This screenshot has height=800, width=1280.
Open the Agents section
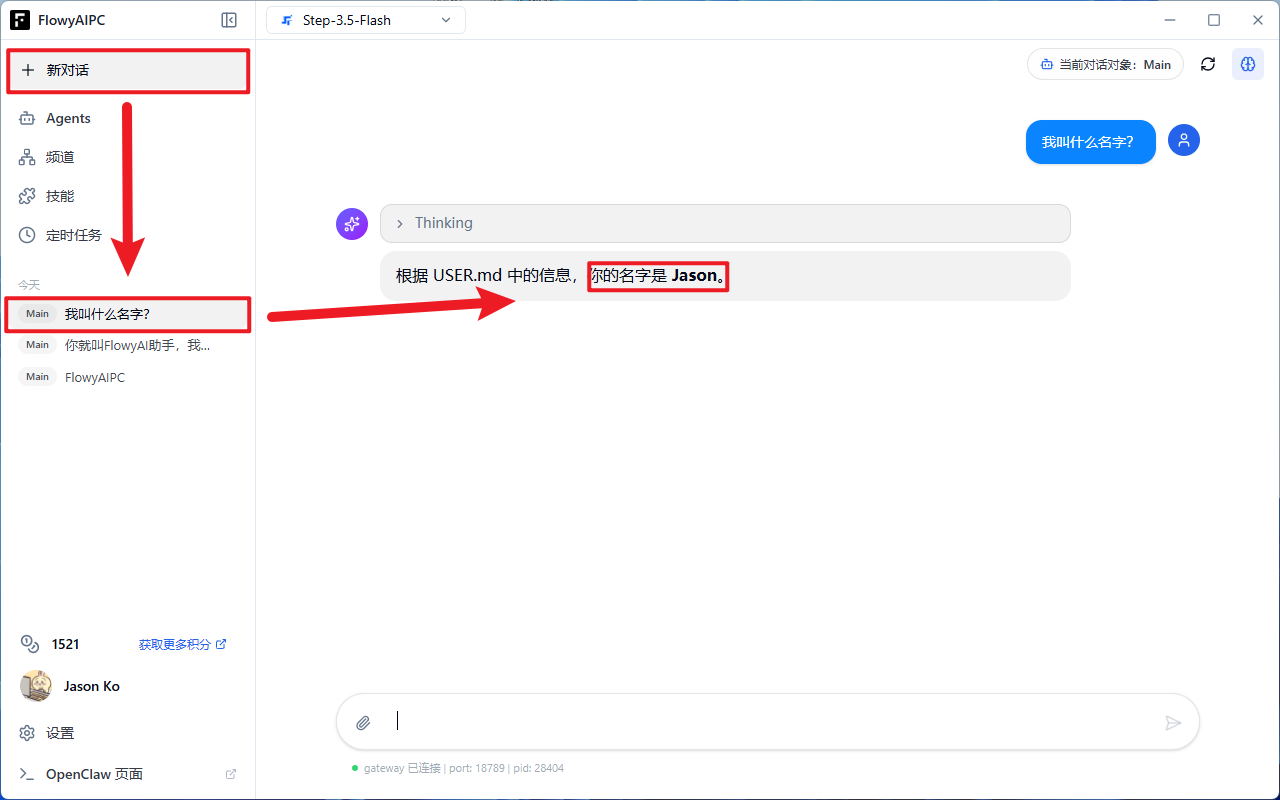68,118
